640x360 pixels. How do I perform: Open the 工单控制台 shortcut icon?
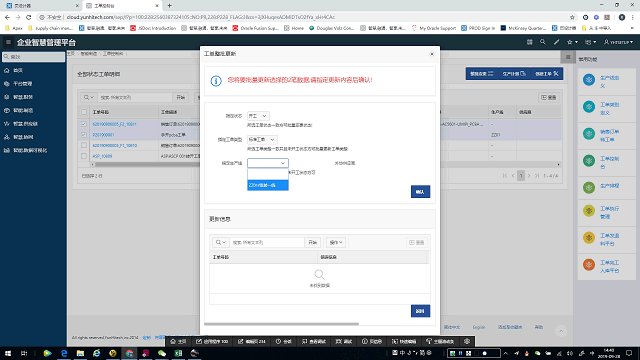[x=589, y=160]
